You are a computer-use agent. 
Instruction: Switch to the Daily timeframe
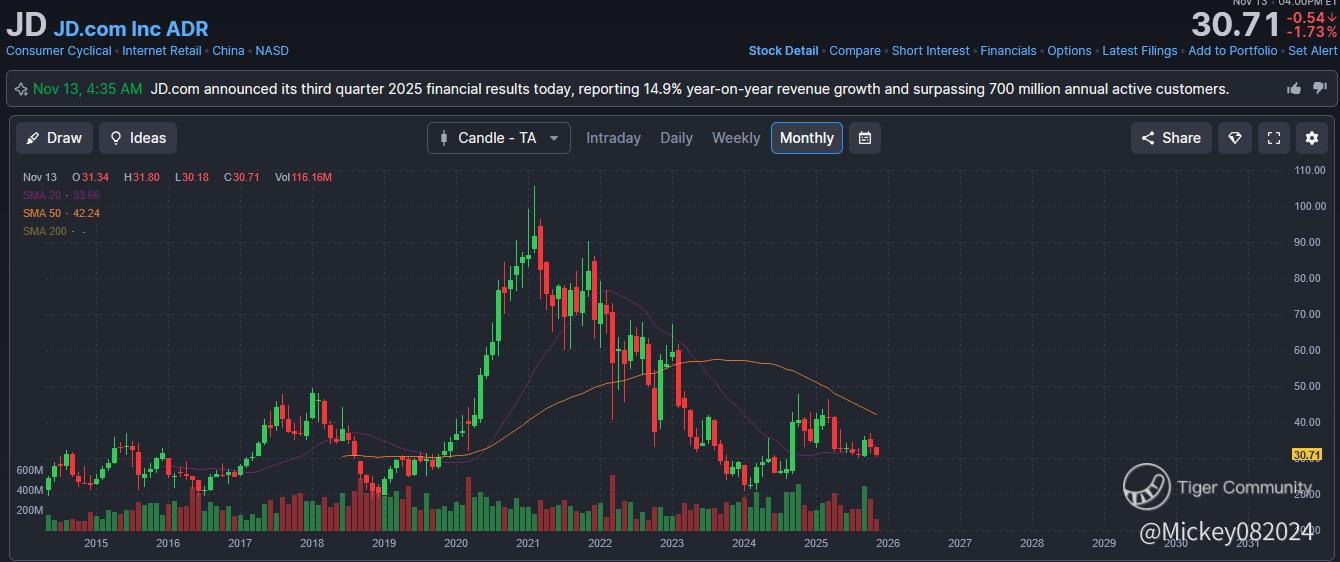[676, 138]
